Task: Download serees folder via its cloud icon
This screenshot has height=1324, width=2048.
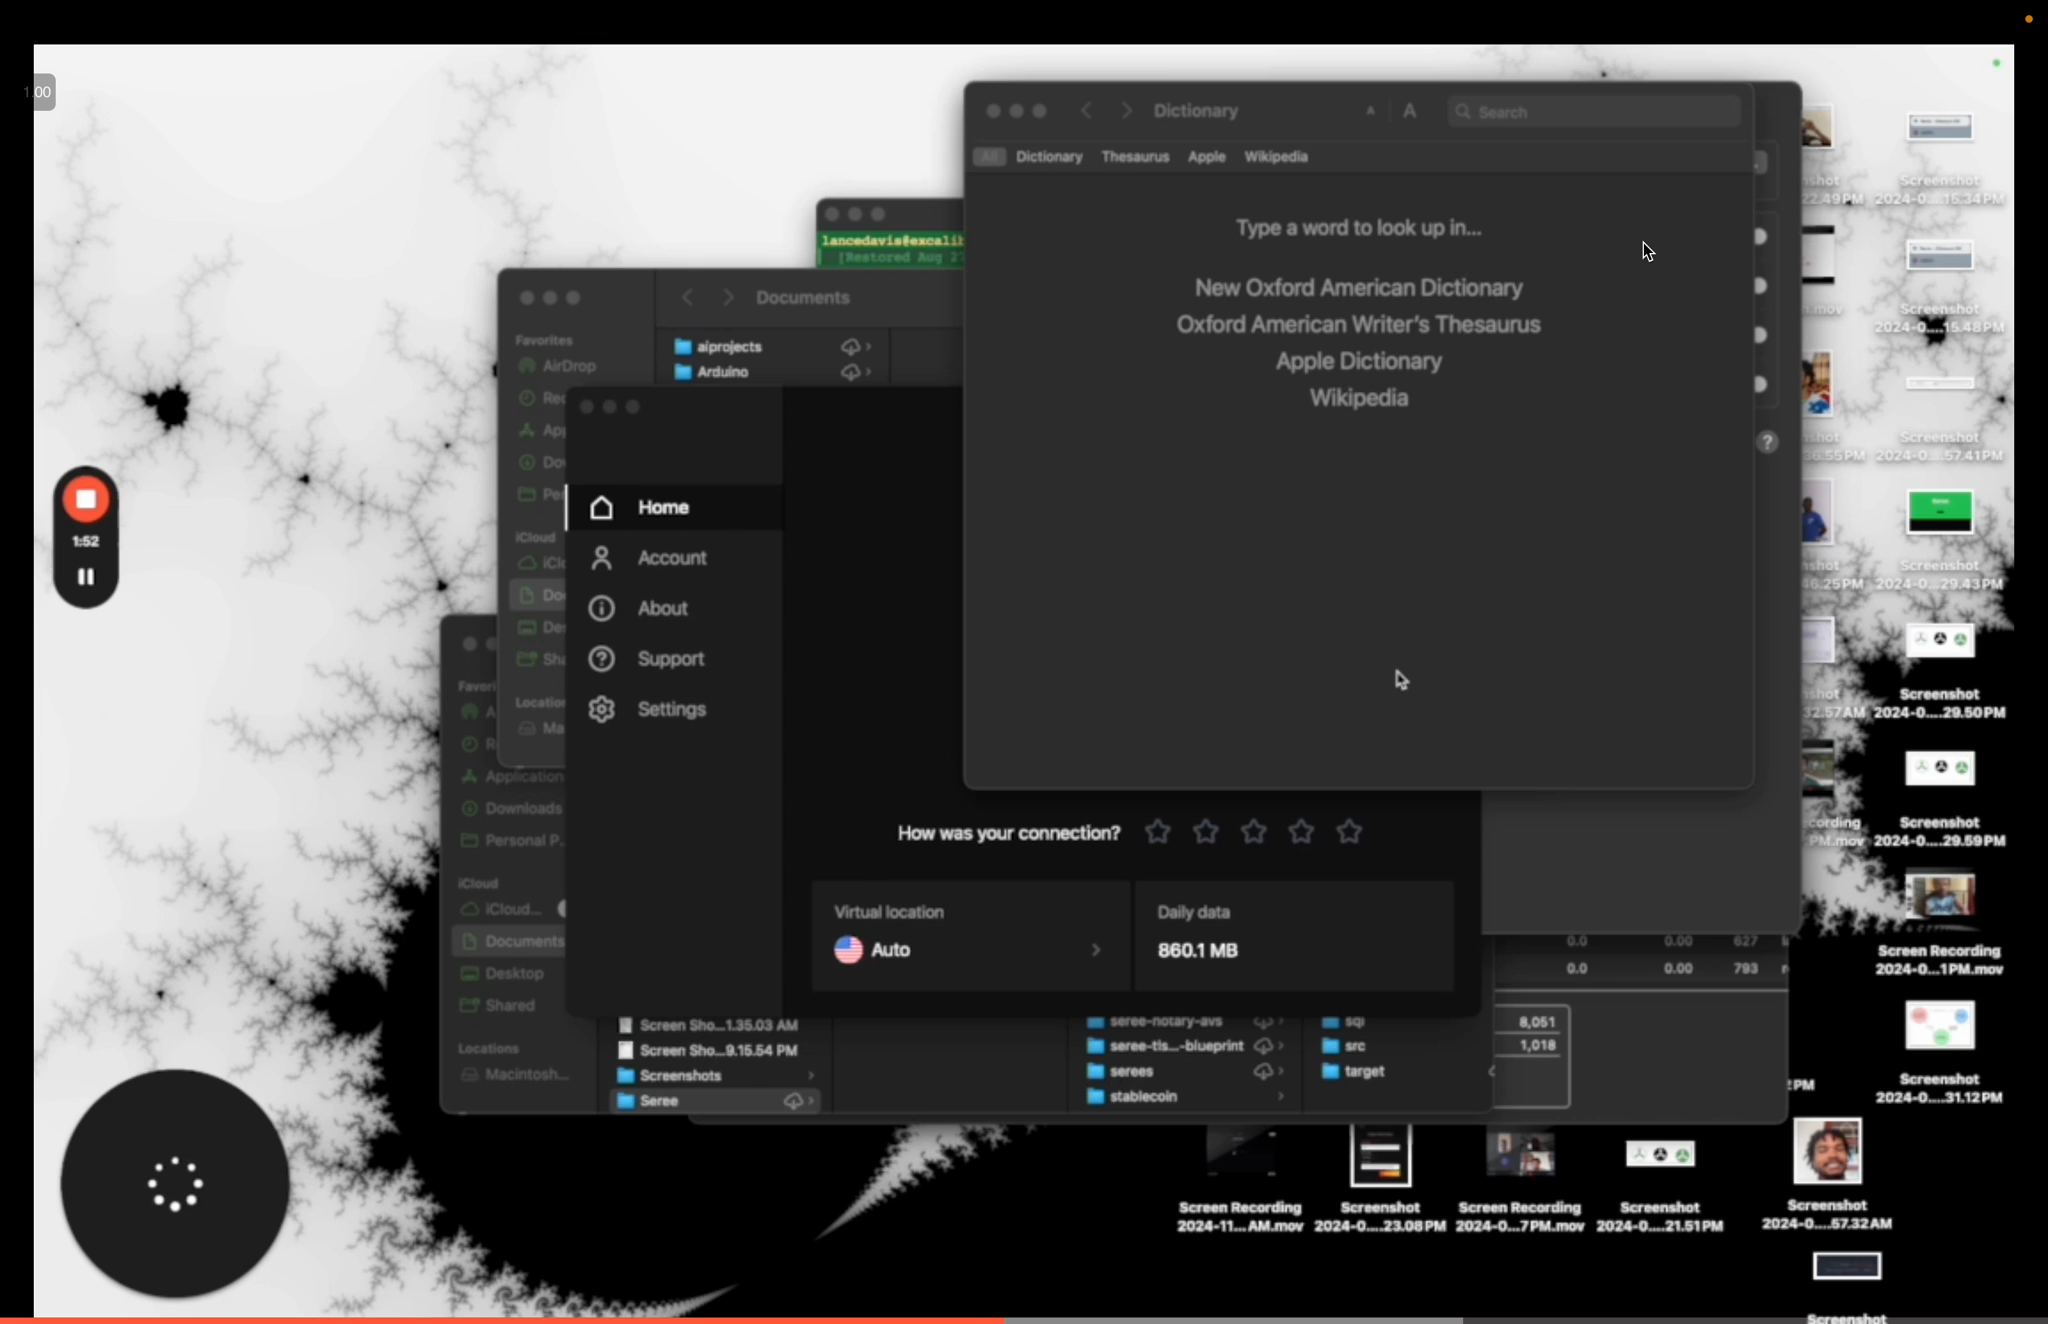Action: [x=1263, y=1071]
